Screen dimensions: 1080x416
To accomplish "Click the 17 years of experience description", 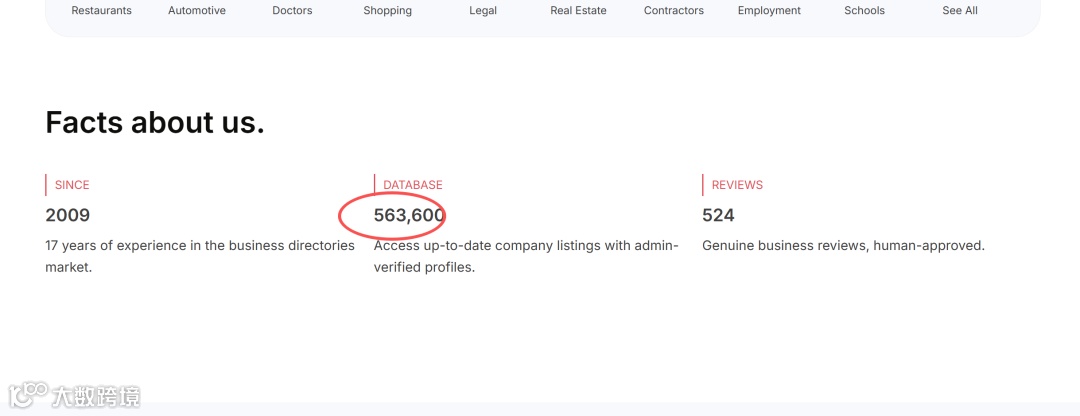I will tap(200, 246).
